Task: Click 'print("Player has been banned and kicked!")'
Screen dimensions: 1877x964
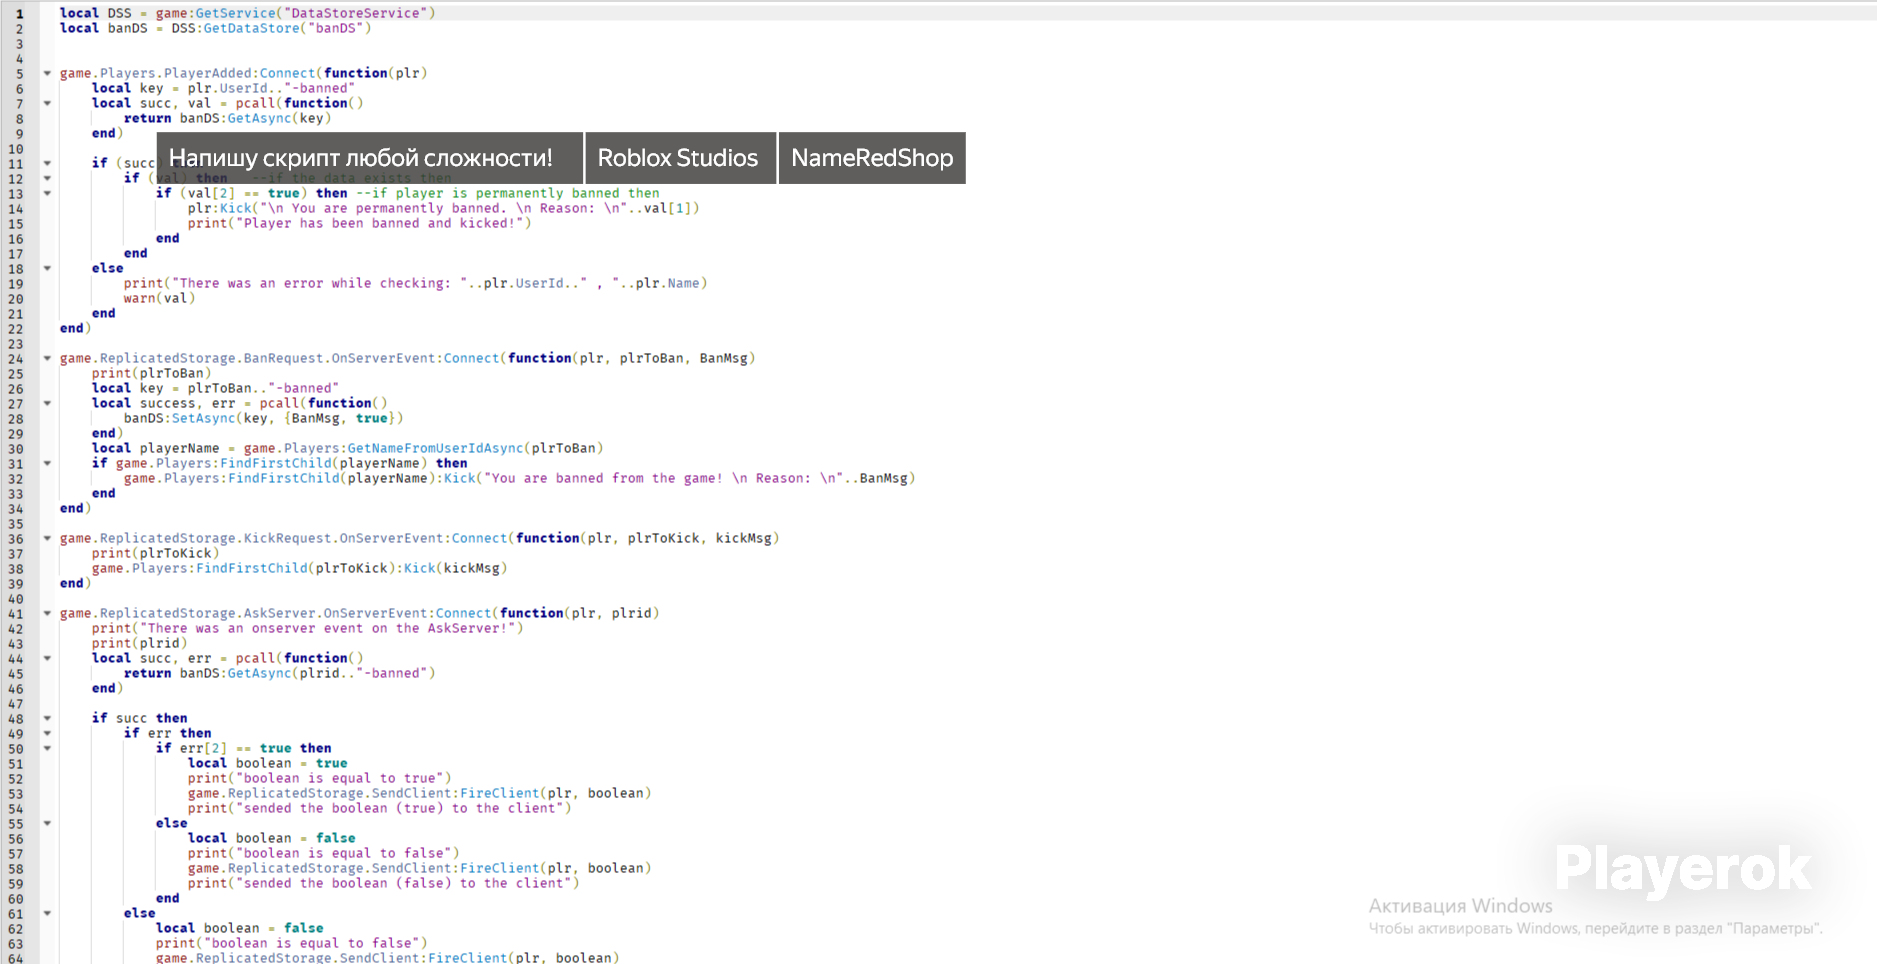Action: [x=359, y=223]
